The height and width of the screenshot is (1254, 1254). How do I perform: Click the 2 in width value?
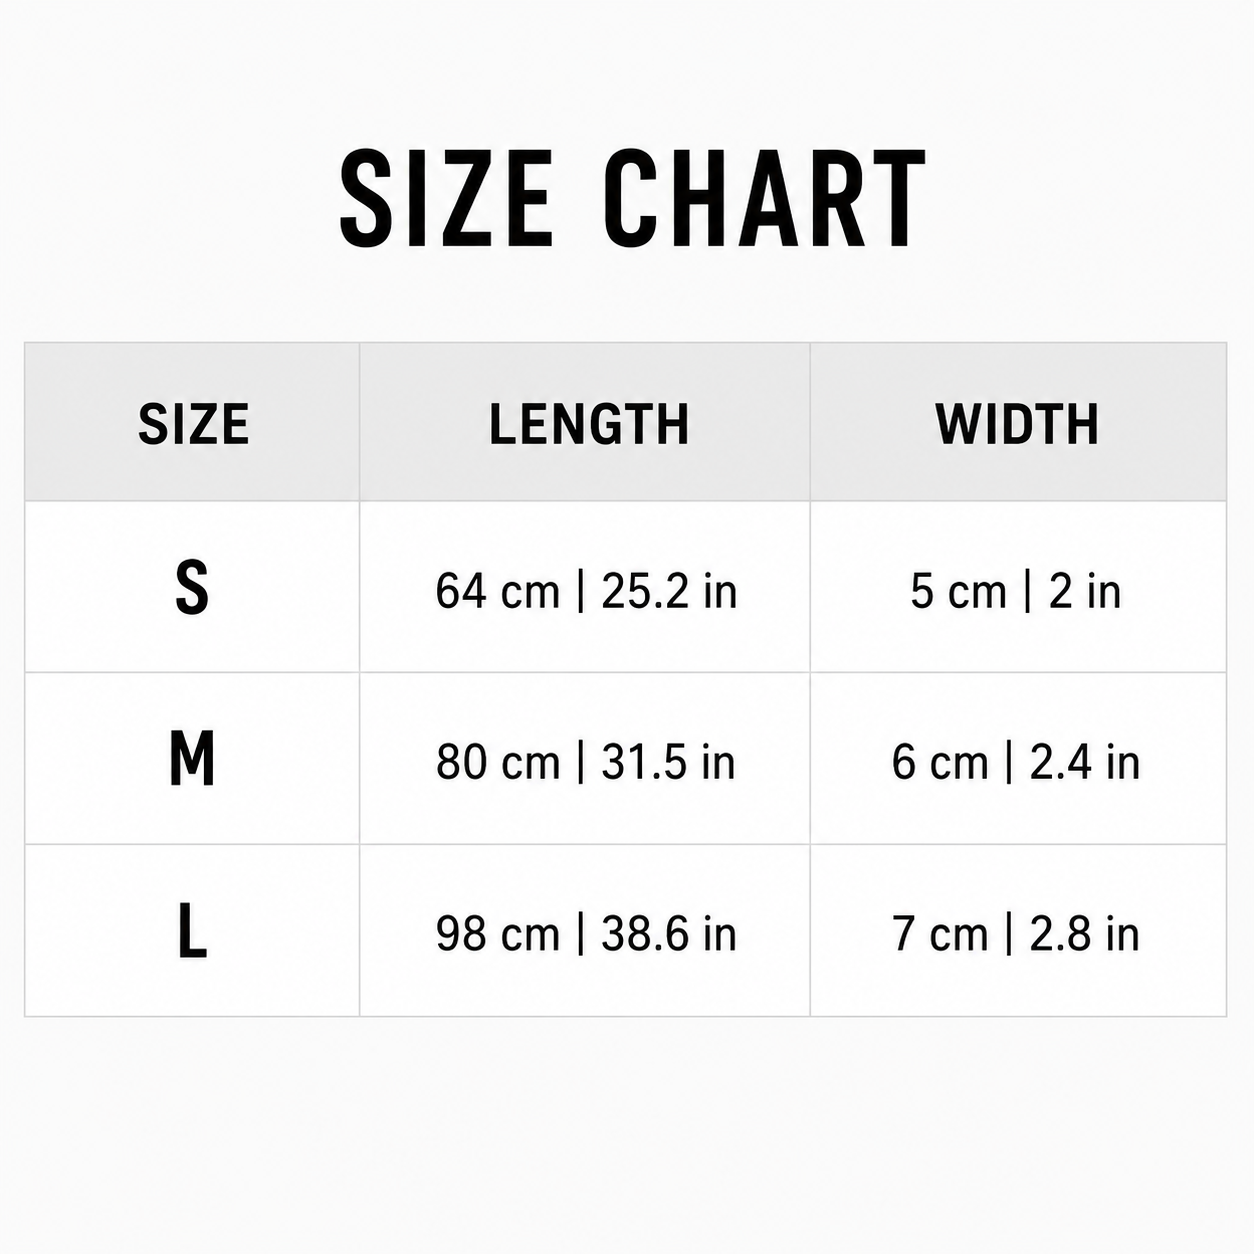click(x=1085, y=591)
